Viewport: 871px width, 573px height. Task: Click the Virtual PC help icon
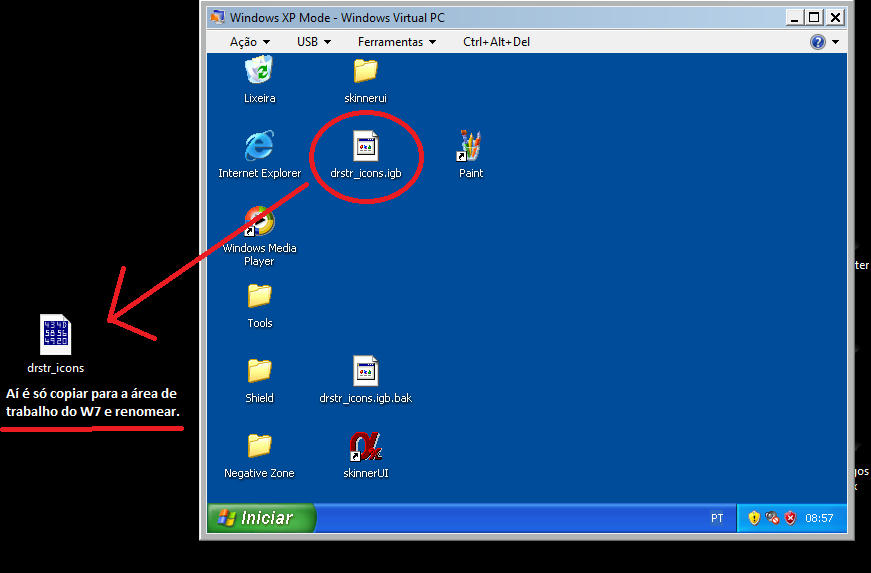click(x=818, y=42)
